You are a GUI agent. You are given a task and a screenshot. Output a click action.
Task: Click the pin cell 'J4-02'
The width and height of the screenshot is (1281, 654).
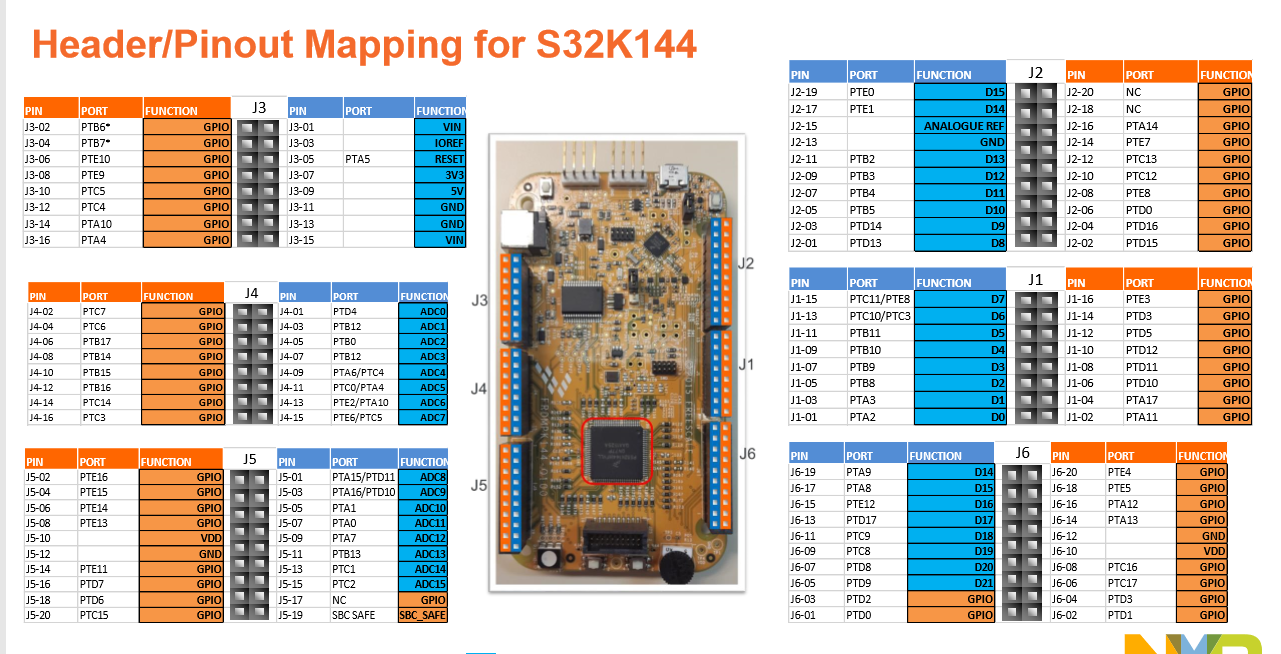54,311
